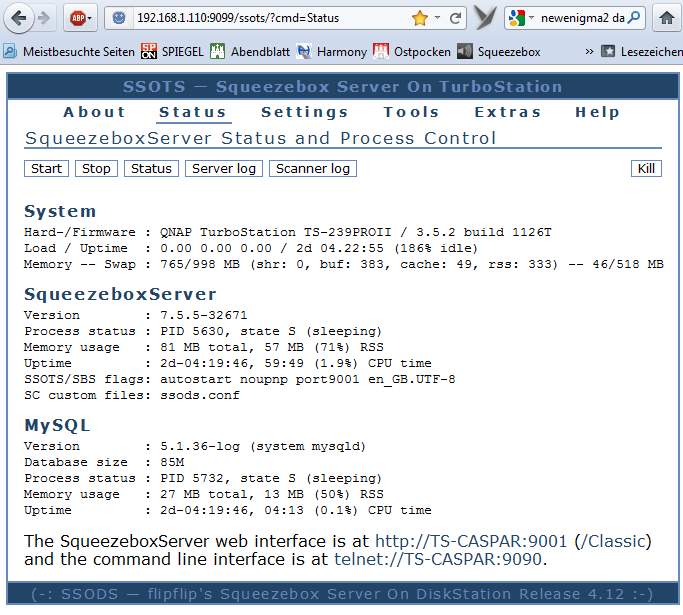Open the address bar history dropdown arrow
This screenshot has width=683, height=615.
point(438,18)
